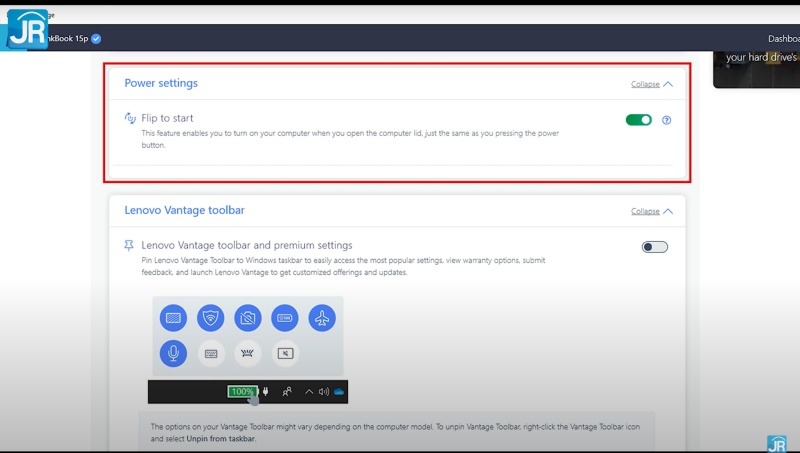Click the blue verified checkmark badge

[96, 39]
